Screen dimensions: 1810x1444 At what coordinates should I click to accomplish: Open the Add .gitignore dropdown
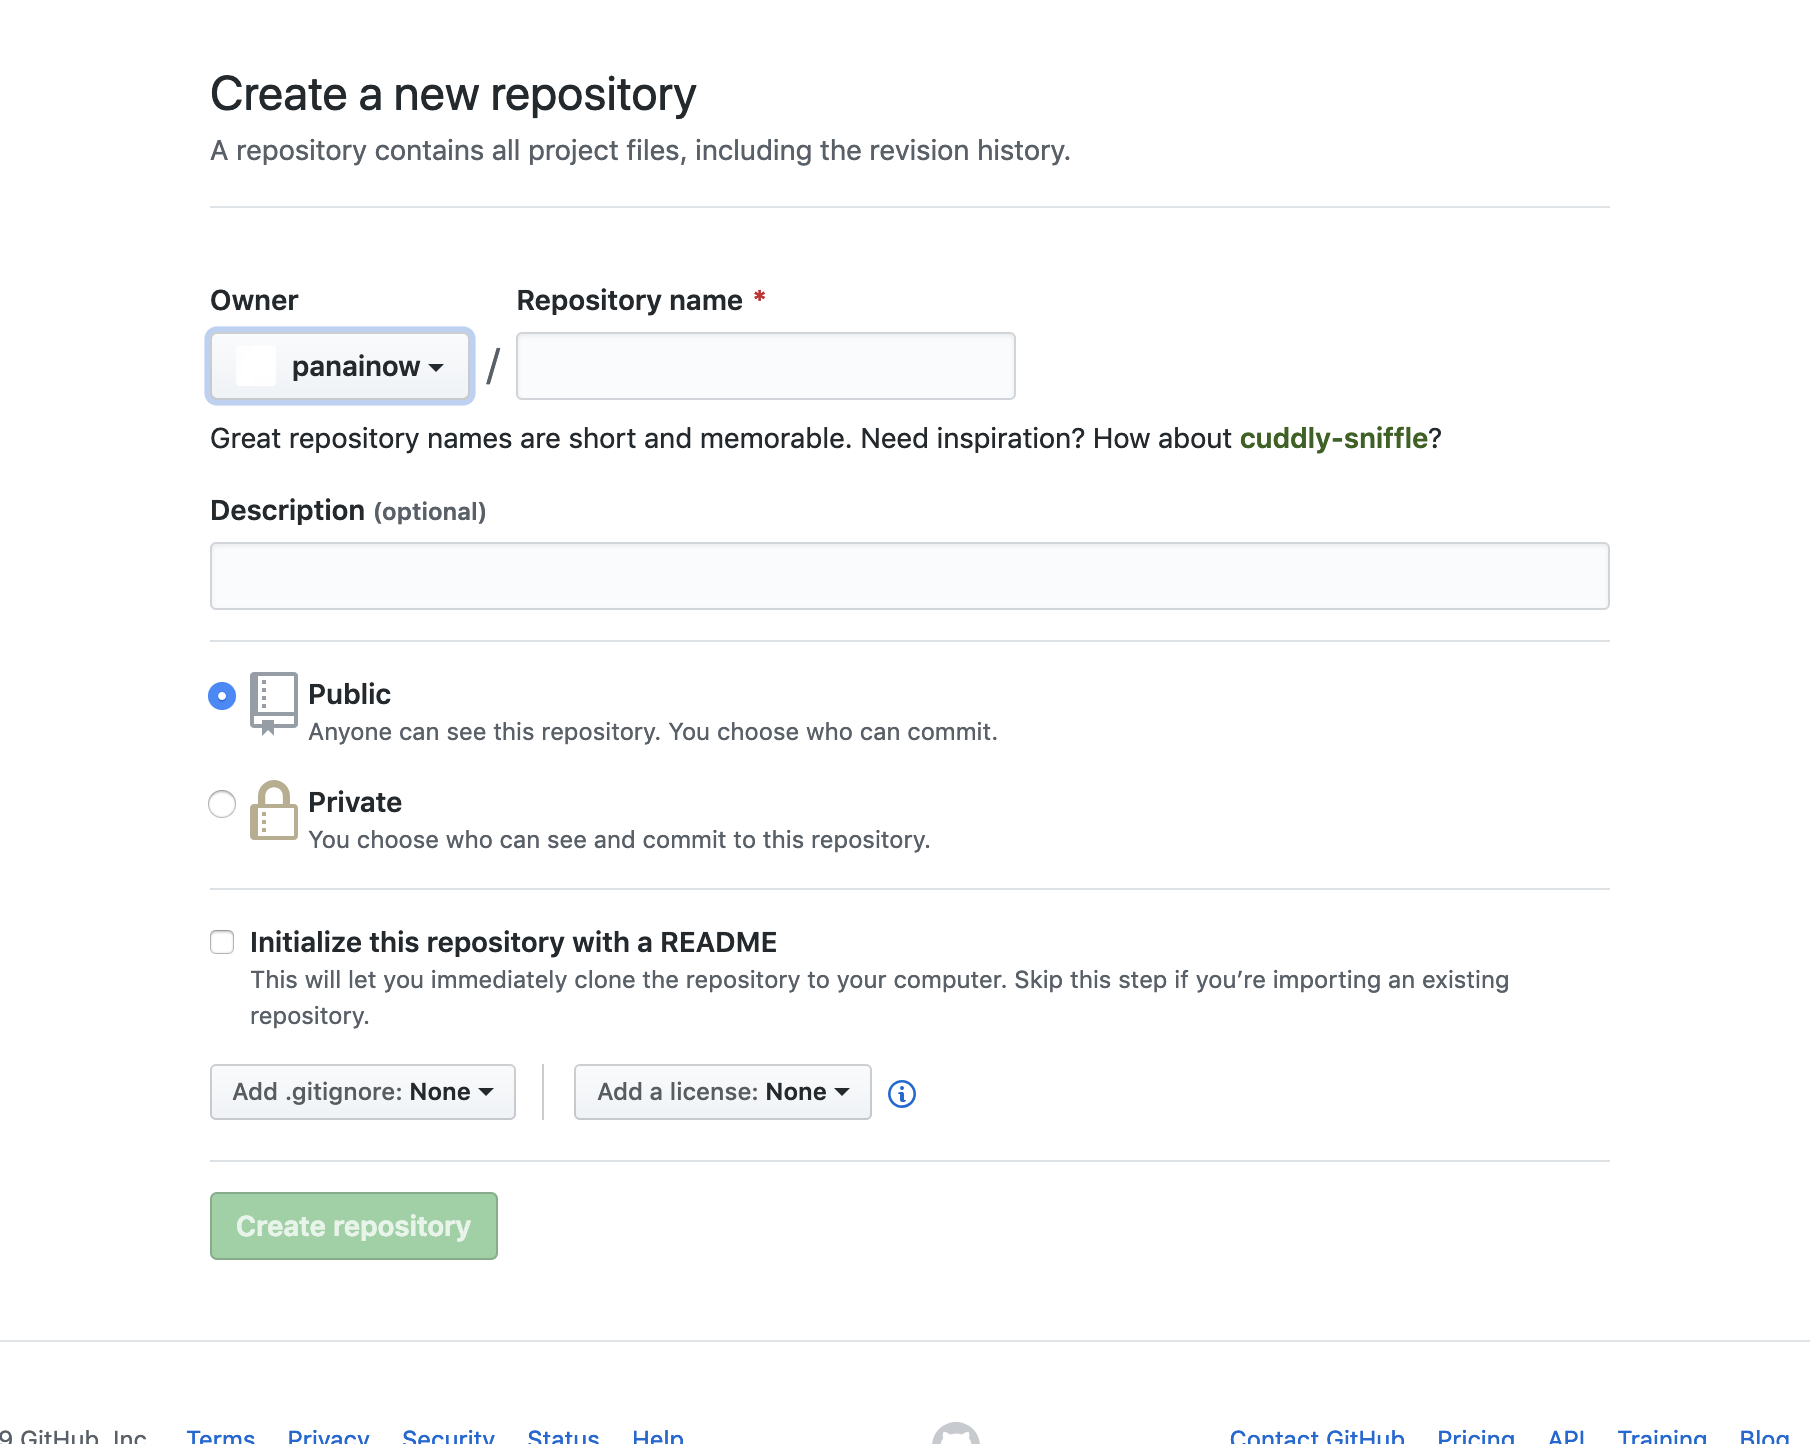363,1092
